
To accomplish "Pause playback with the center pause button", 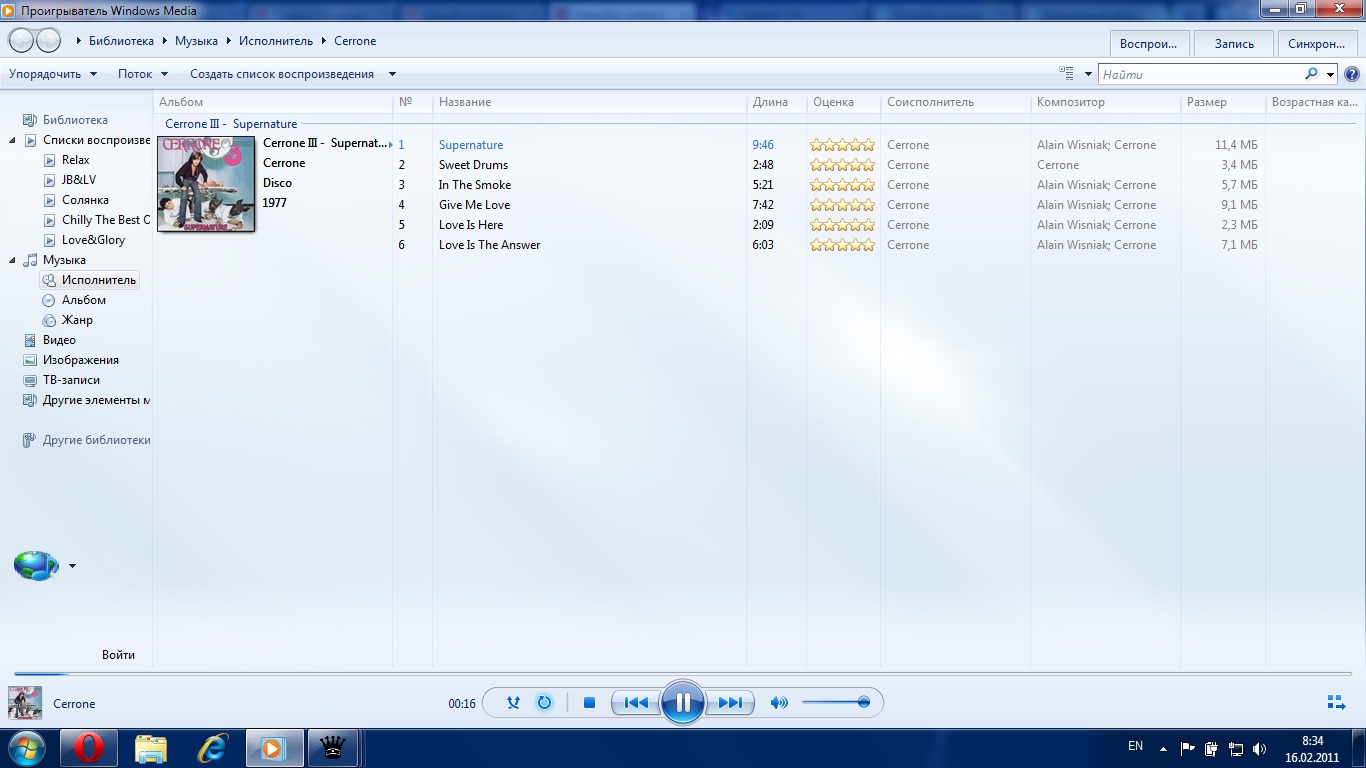I will [683, 703].
